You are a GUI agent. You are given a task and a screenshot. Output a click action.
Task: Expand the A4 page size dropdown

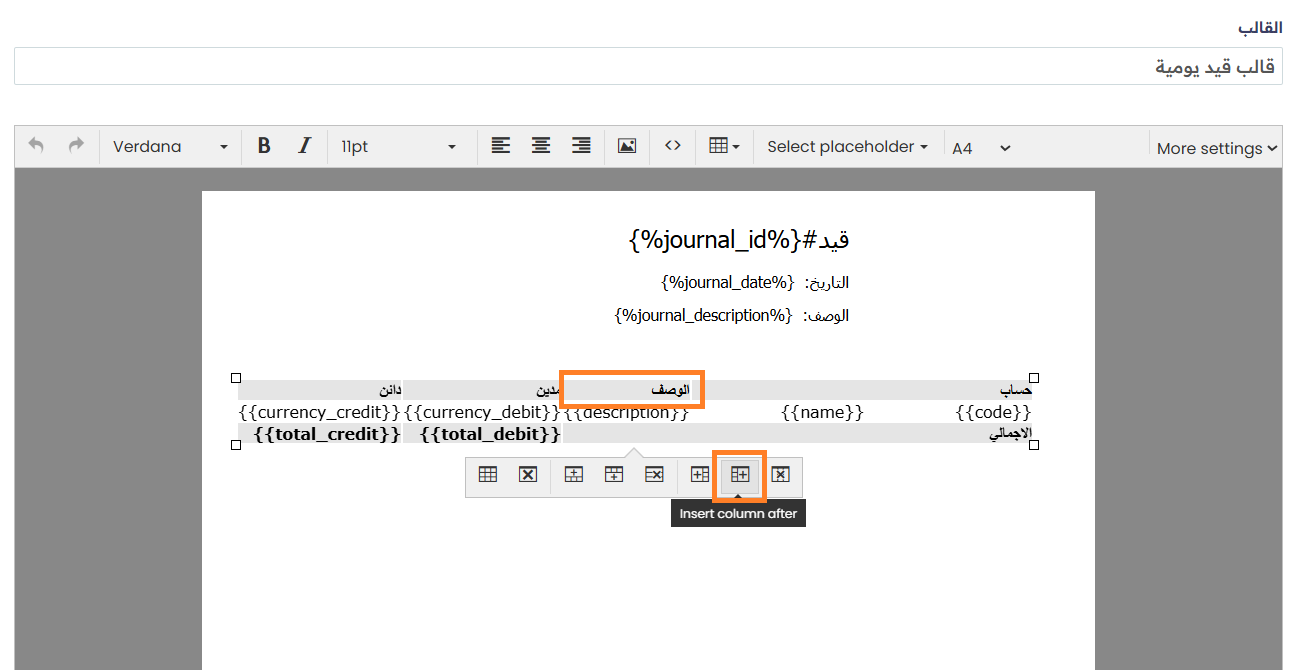click(980, 148)
